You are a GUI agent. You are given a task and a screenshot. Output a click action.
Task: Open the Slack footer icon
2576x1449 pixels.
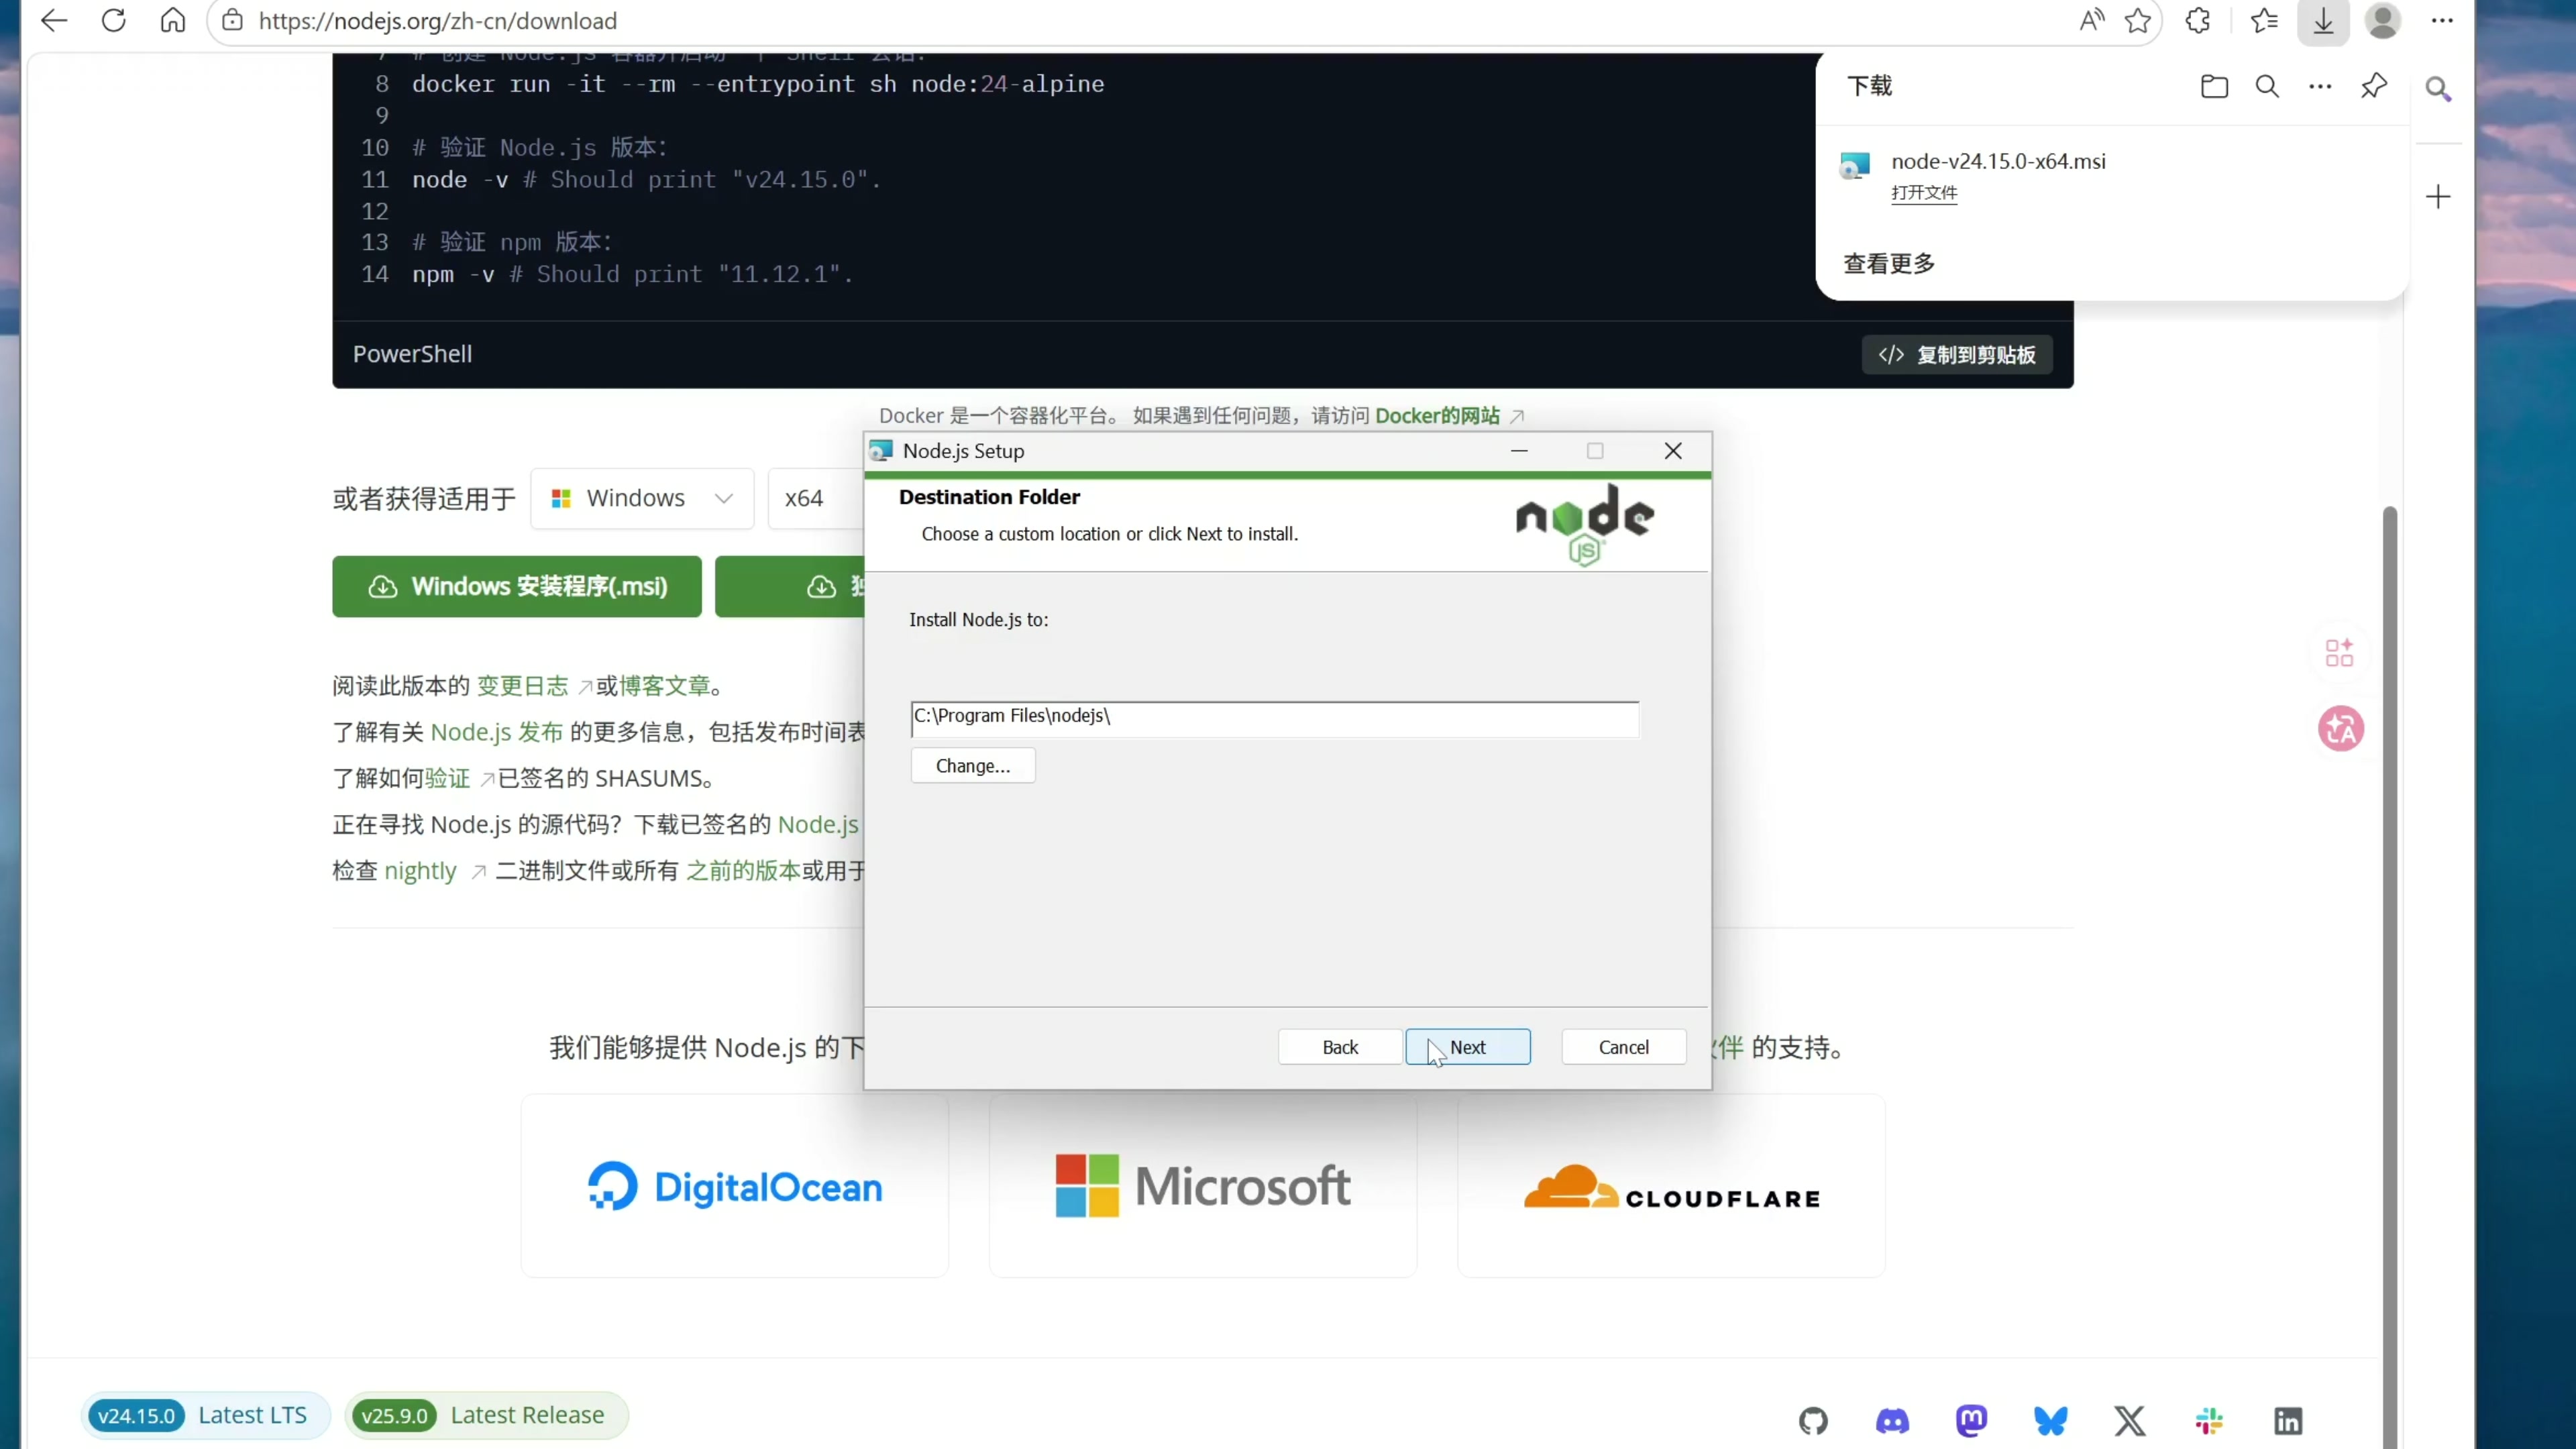pos(2209,1421)
